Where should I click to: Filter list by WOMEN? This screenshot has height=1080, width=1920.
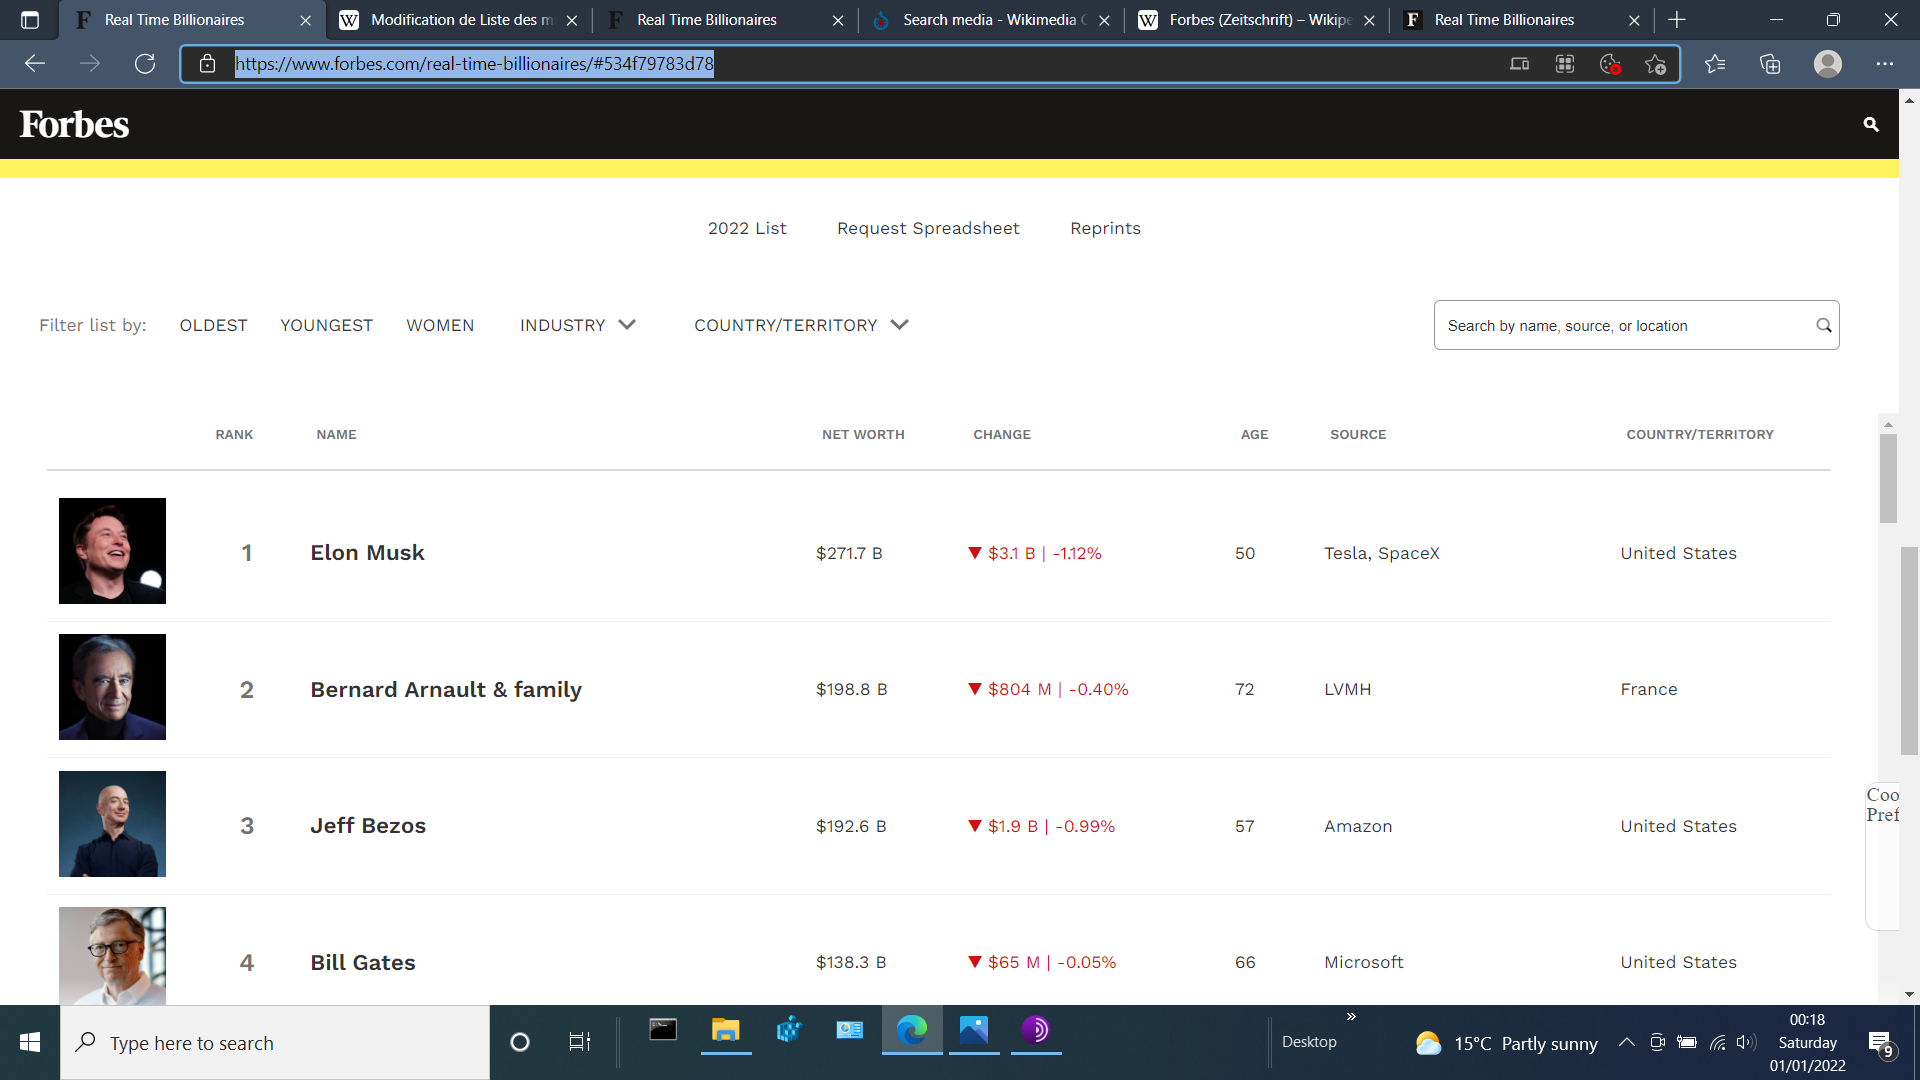(440, 325)
